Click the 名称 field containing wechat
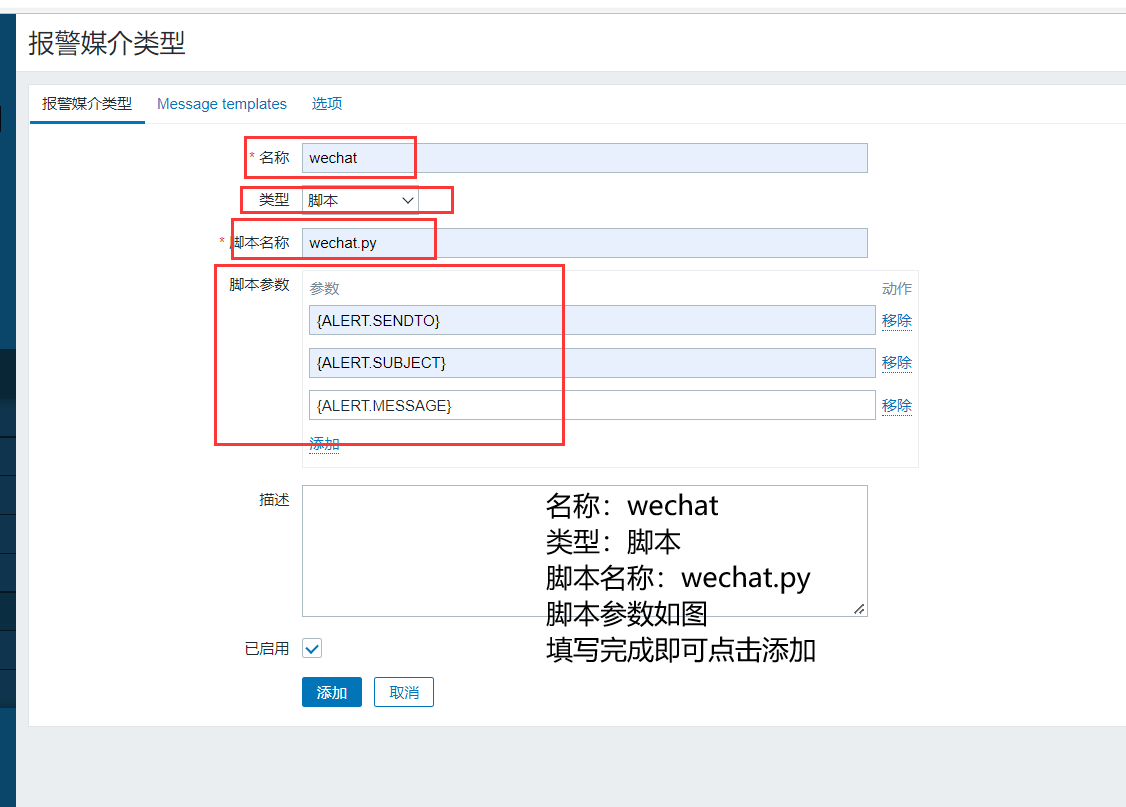Screen dimensions: 1126x807 click(585, 158)
